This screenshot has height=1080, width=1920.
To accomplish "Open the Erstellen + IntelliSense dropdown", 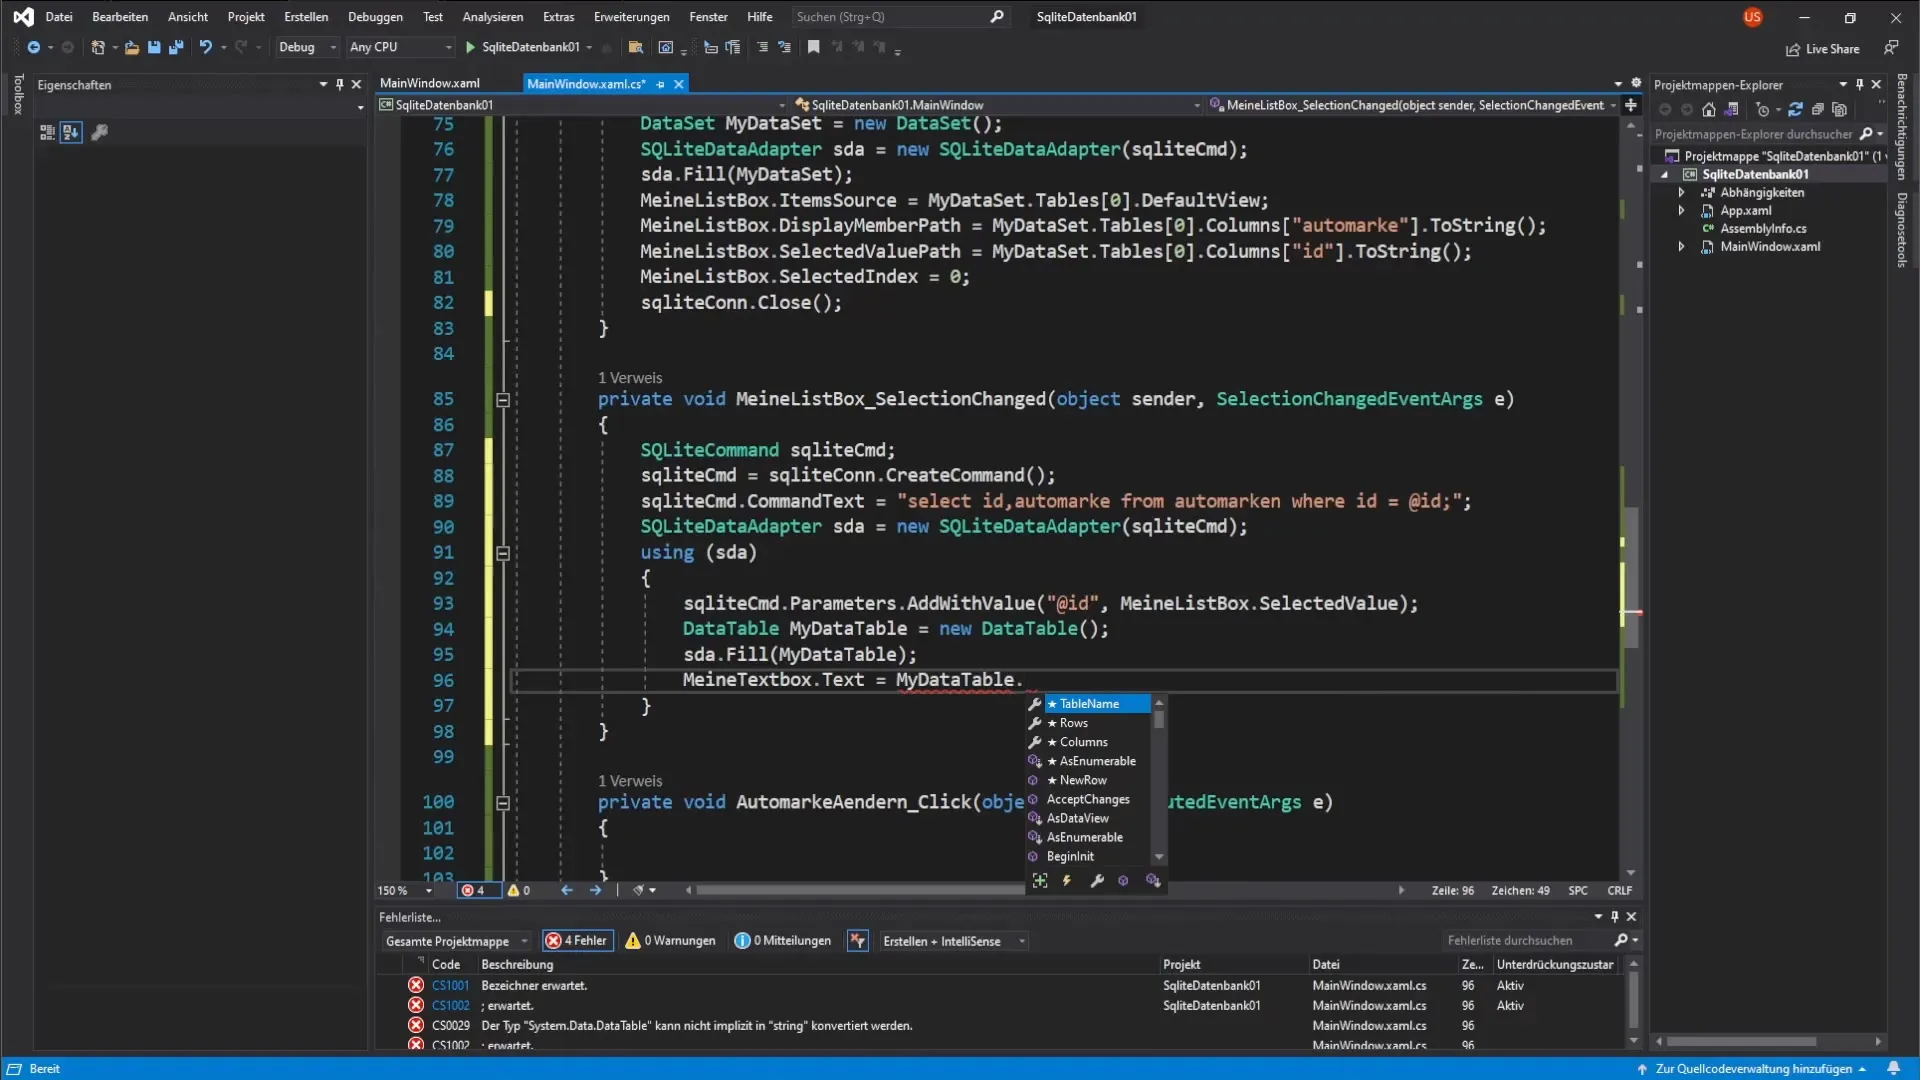I will click(954, 941).
